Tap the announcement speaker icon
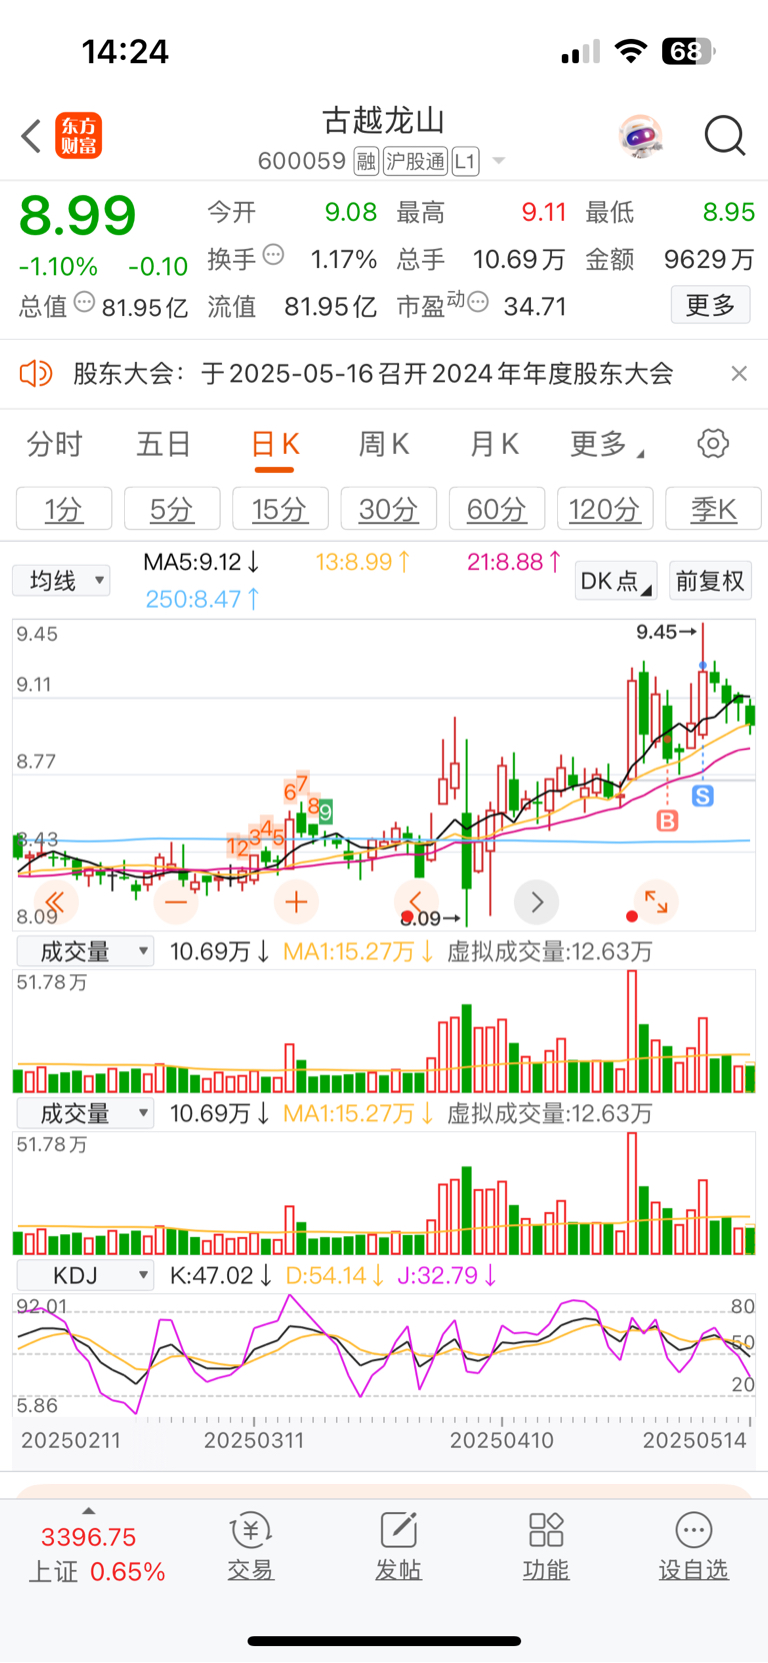 coord(36,374)
